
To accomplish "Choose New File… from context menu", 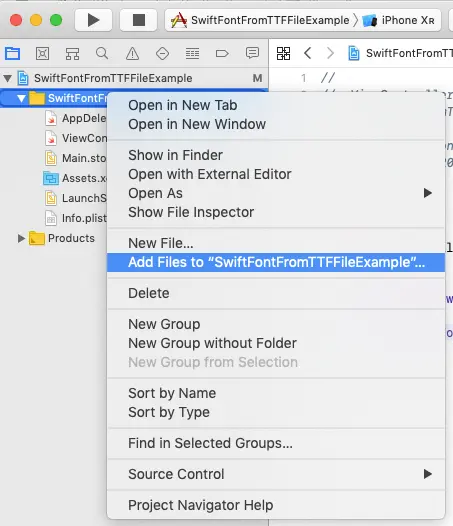I will pos(276,243).
